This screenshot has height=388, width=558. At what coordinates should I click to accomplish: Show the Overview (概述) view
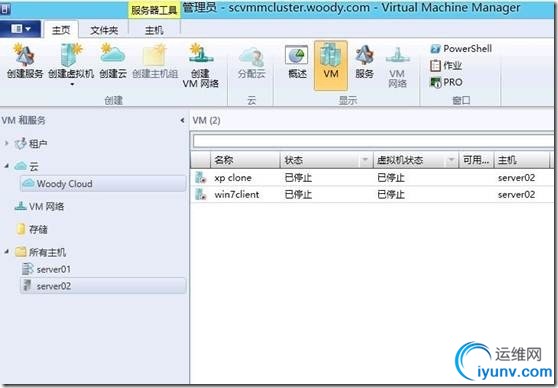click(x=297, y=62)
